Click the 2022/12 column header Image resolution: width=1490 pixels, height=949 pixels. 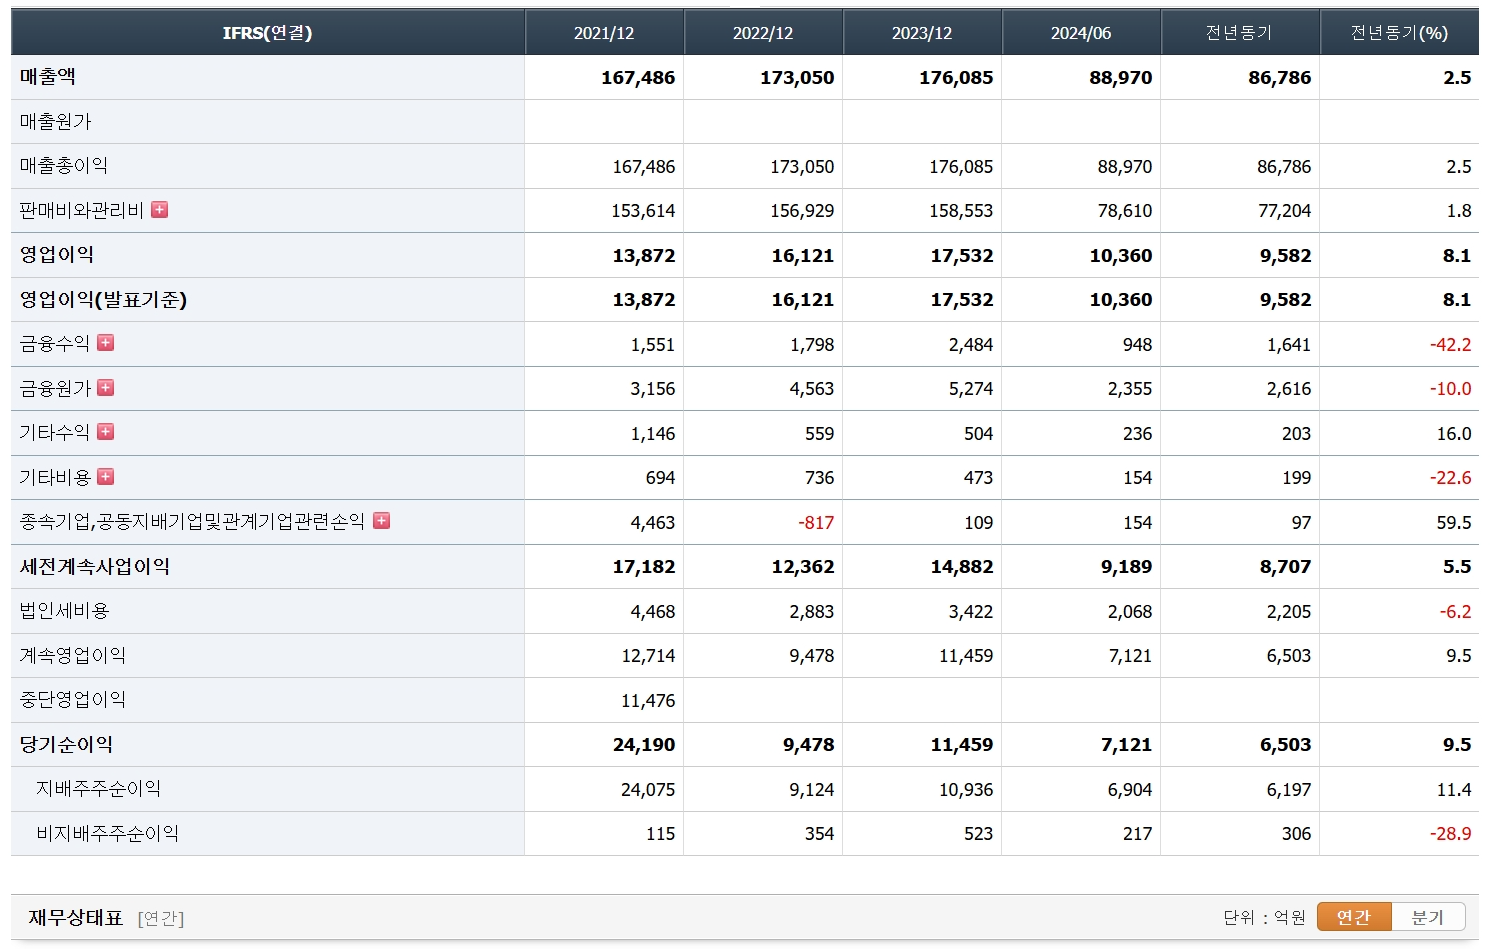click(763, 33)
